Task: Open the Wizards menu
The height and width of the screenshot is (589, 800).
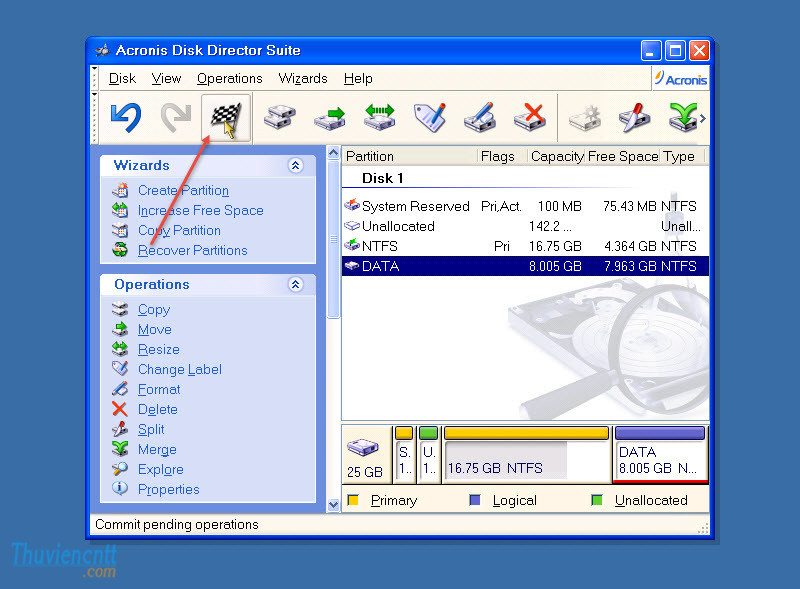Action: (303, 79)
